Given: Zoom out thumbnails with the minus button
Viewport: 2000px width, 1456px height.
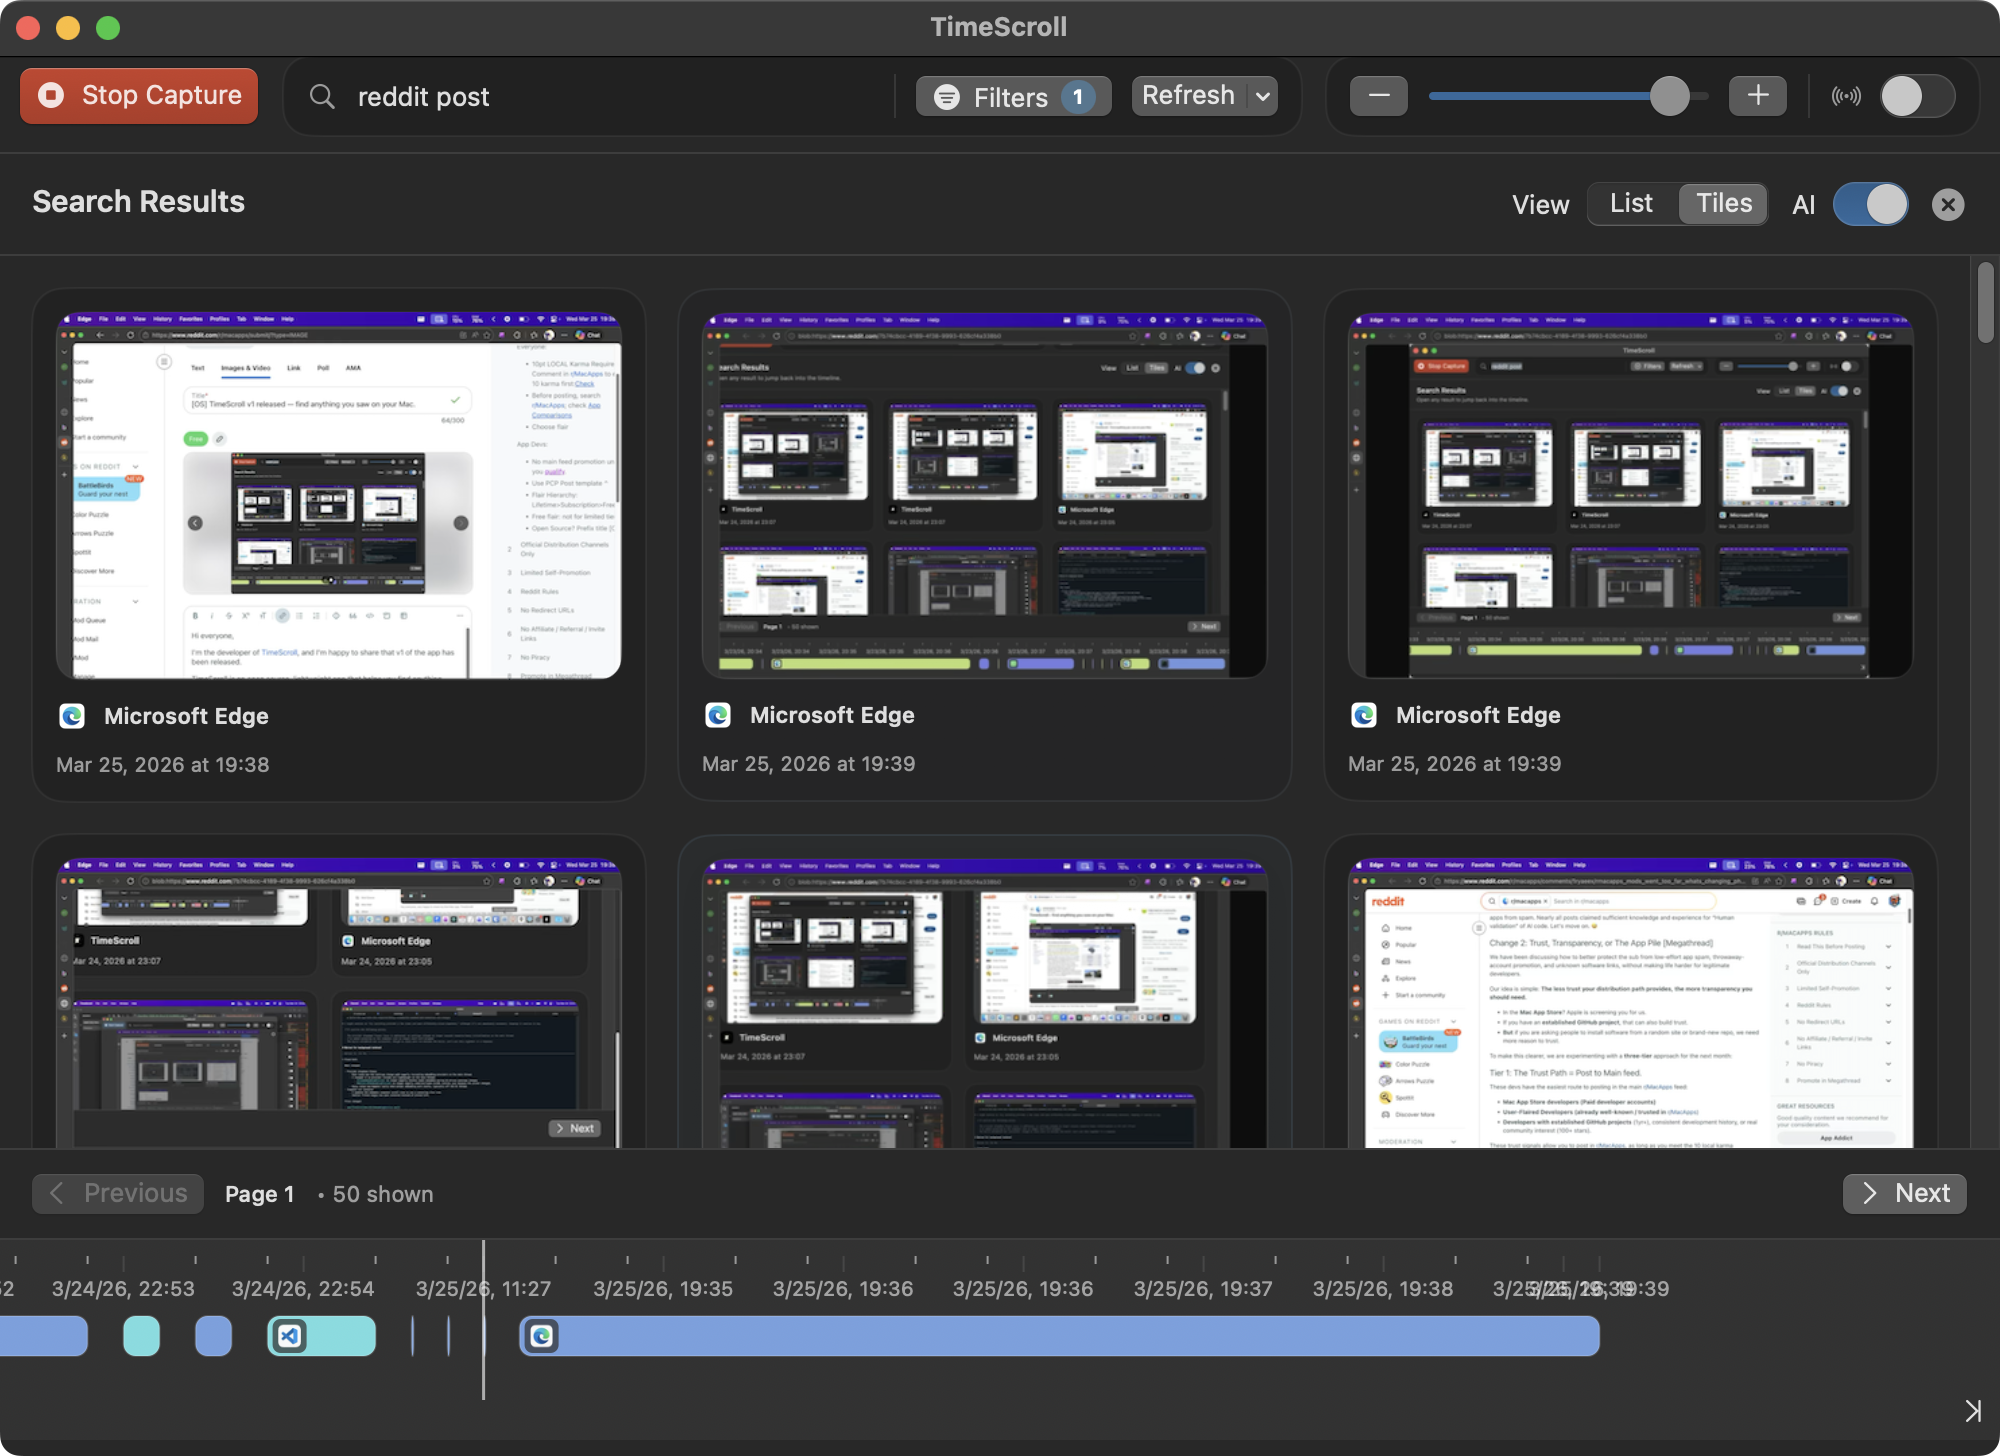Looking at the screenshot, I should coord(1378,96).
